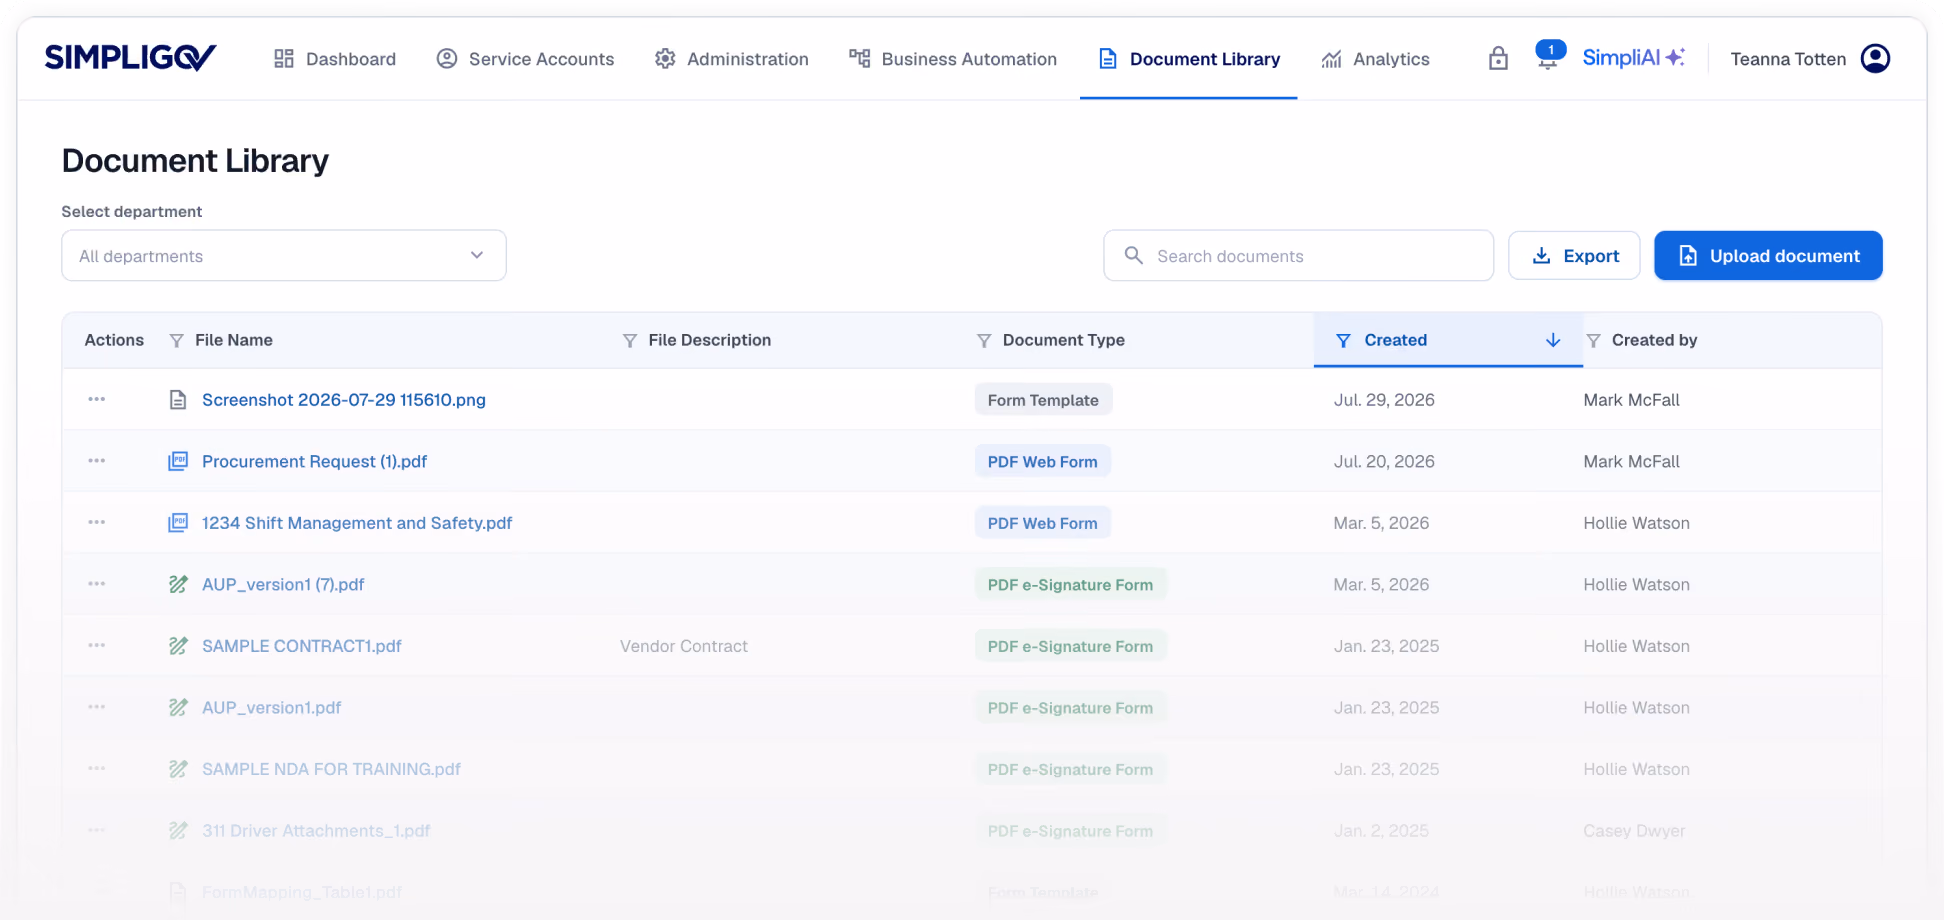Open 1234 Shift Management and Safety.pdf
Viewport: 1944px width, 920px height.
tap(357, 523)
